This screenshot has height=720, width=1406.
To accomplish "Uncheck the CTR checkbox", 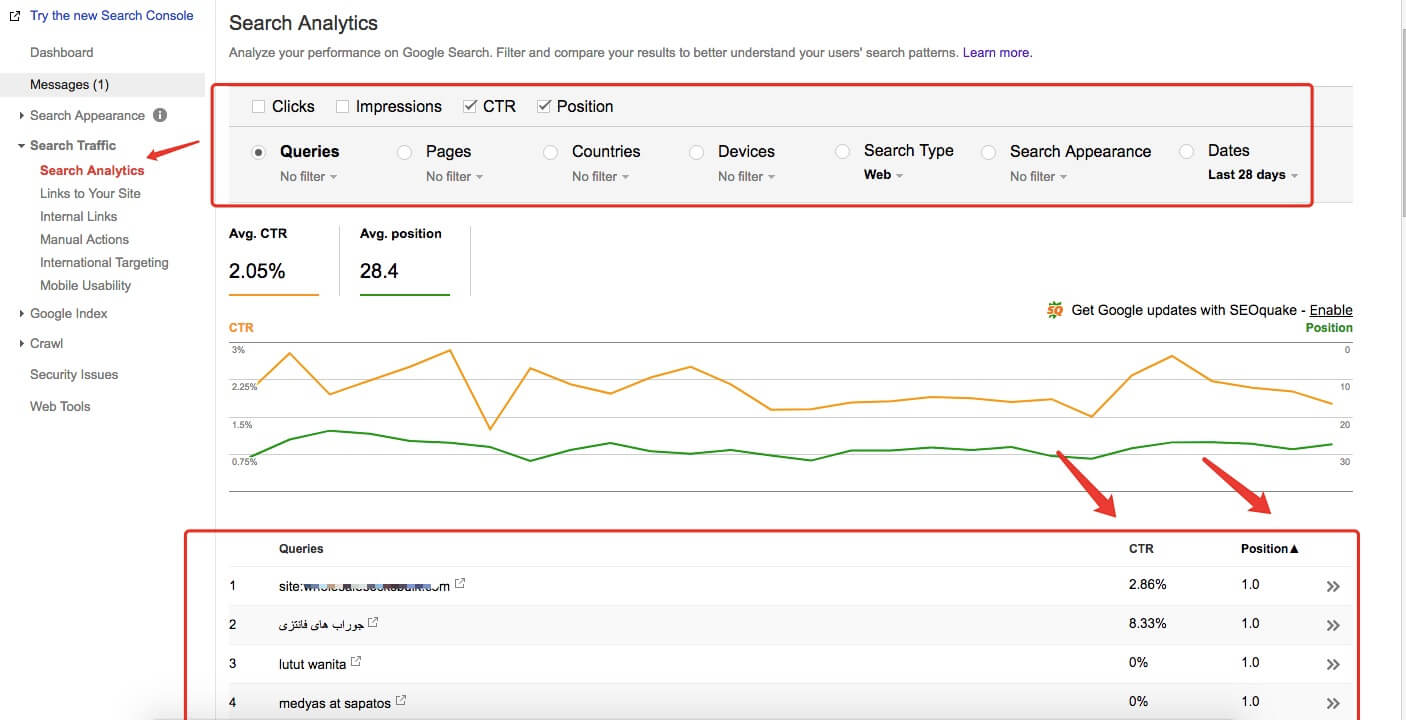I will [470, 106].
